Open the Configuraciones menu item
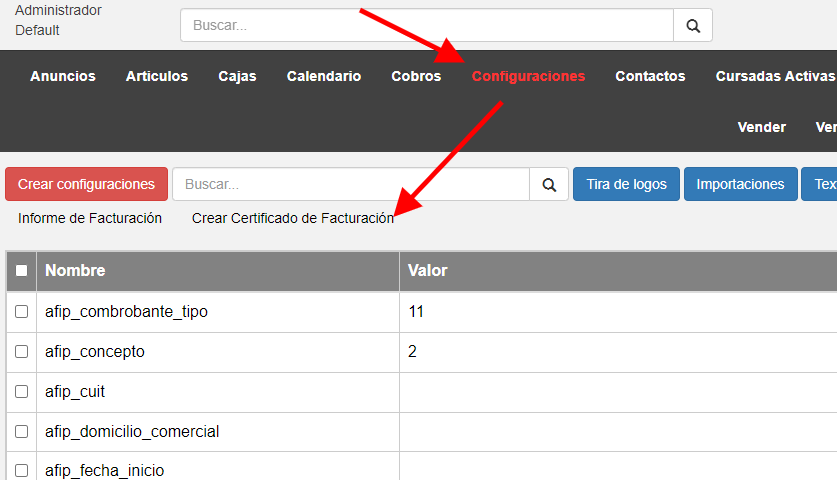Viewport: 837px width, 480px height. pyautogui.click(x=528, y=76)
